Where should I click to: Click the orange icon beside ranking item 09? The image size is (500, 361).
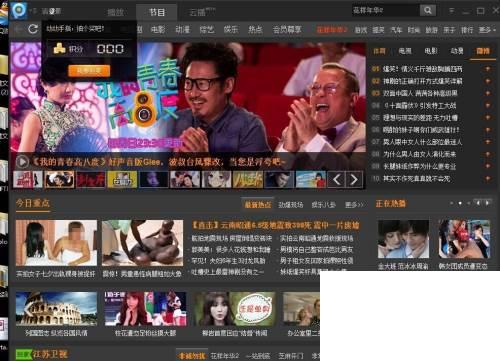pos(488,166)
